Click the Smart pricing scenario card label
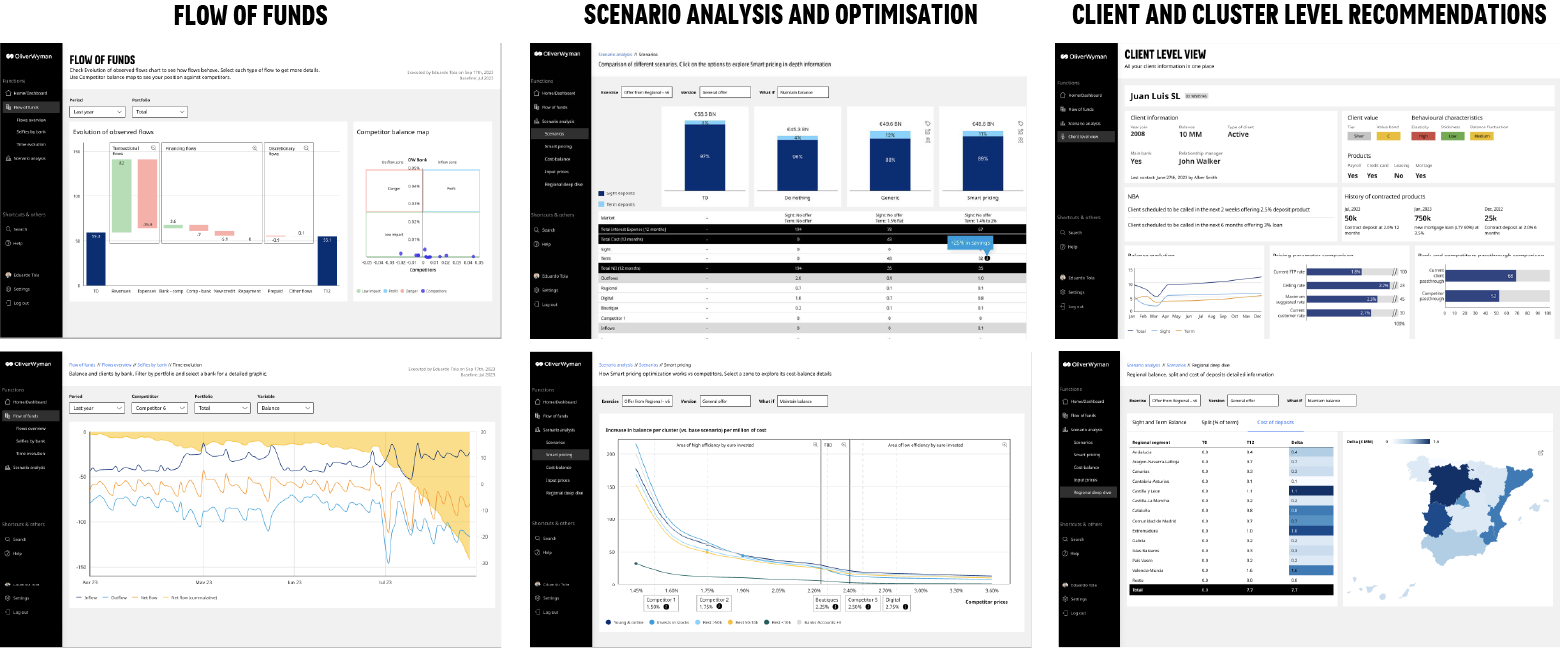This screenshot has width=1560, height=648. [x=982, y=198]
